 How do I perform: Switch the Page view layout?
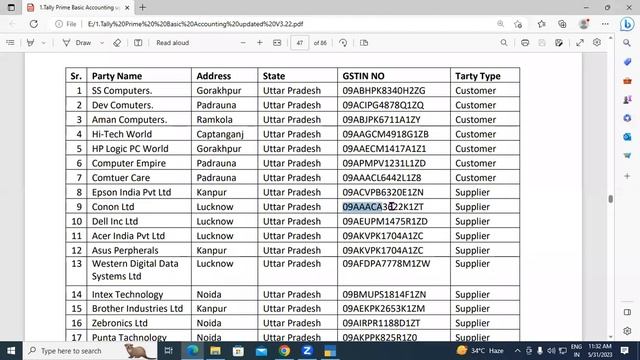364,42
